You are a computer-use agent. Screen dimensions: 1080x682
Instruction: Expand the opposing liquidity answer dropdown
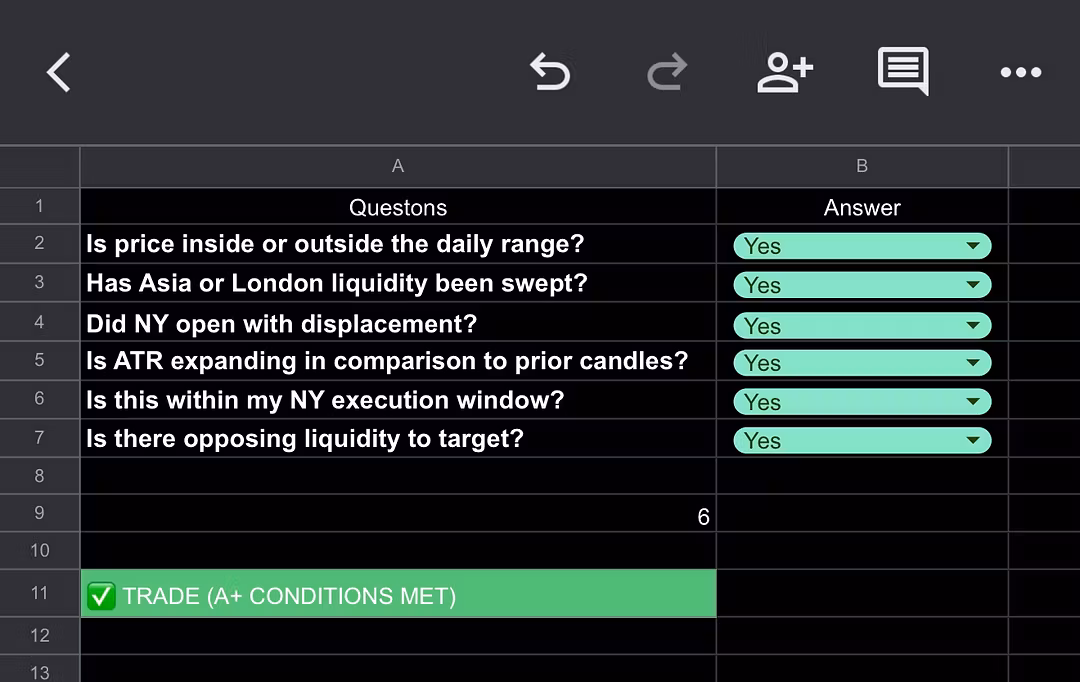pyautogui.click(x=972, y=441)
